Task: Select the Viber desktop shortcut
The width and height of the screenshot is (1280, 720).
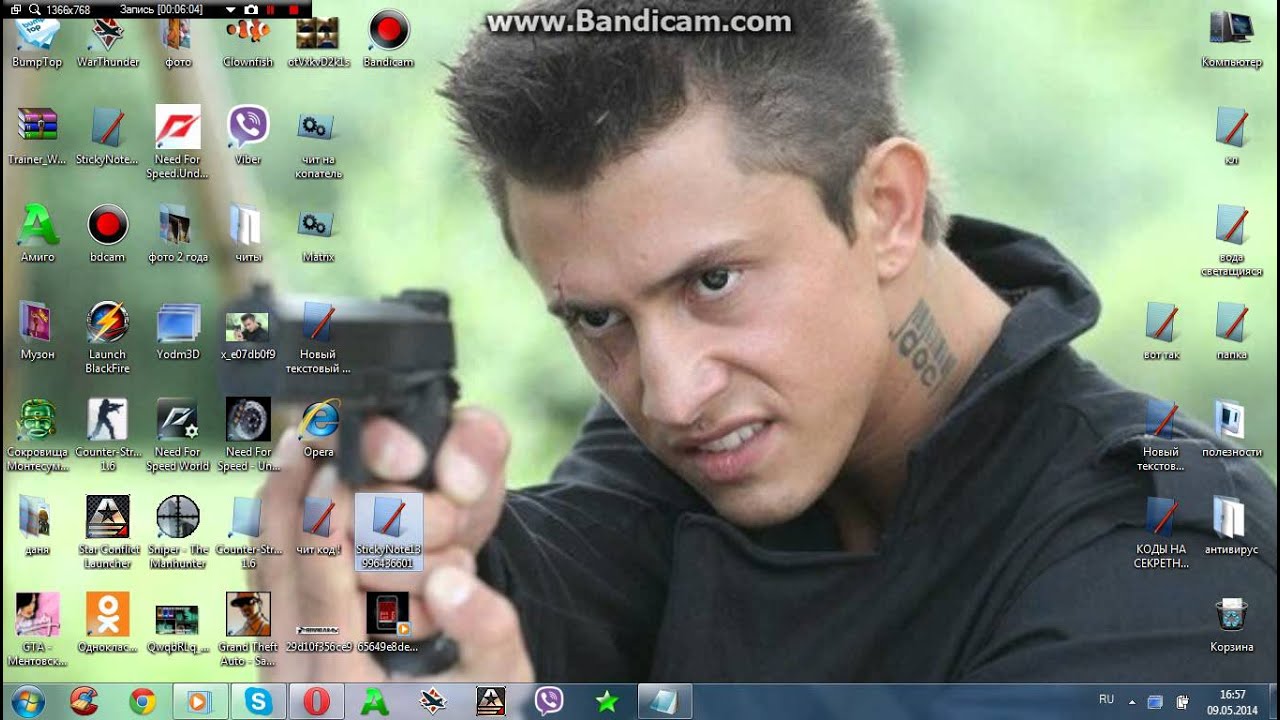Action: pyautogui.click(x=248, y=136)
